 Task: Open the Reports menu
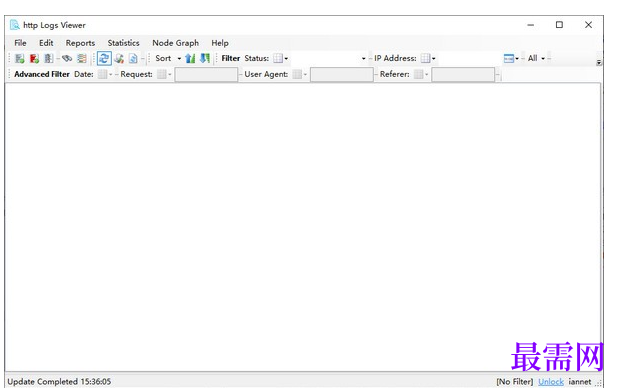[80, 43]
